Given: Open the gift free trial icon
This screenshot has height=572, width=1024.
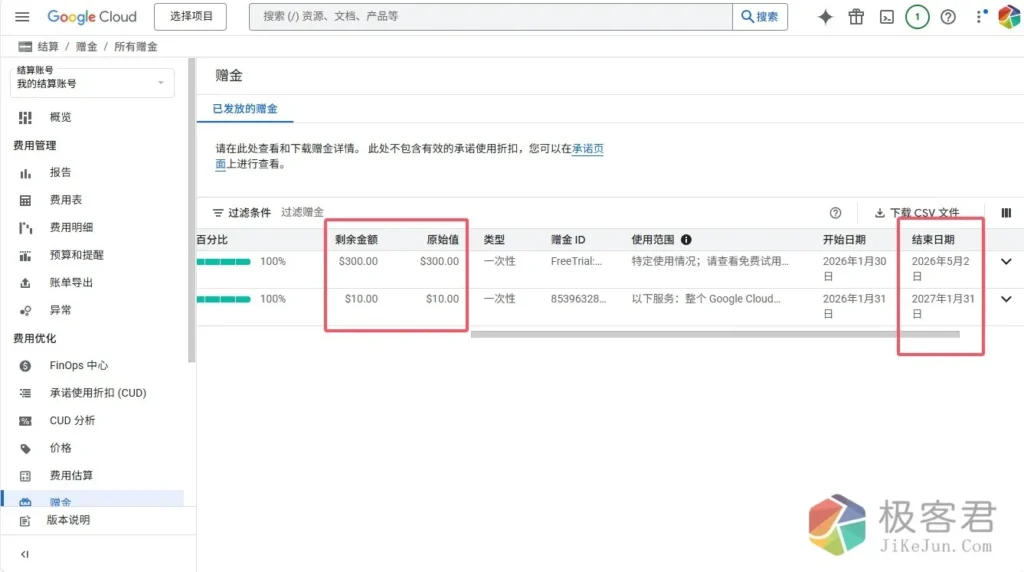Looking at the screenshot, I should click(856, 17).
